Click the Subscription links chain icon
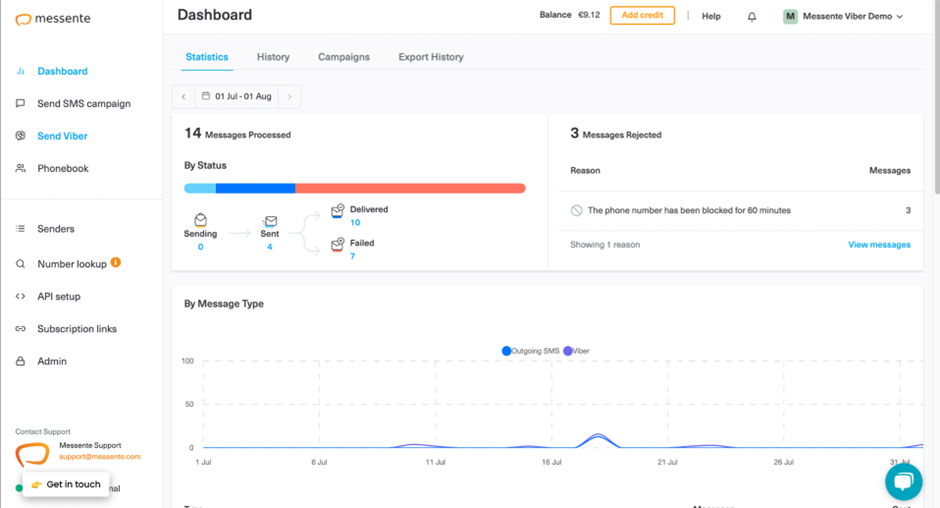The height and width of the screenshot is (508, 940). (20, 329)
